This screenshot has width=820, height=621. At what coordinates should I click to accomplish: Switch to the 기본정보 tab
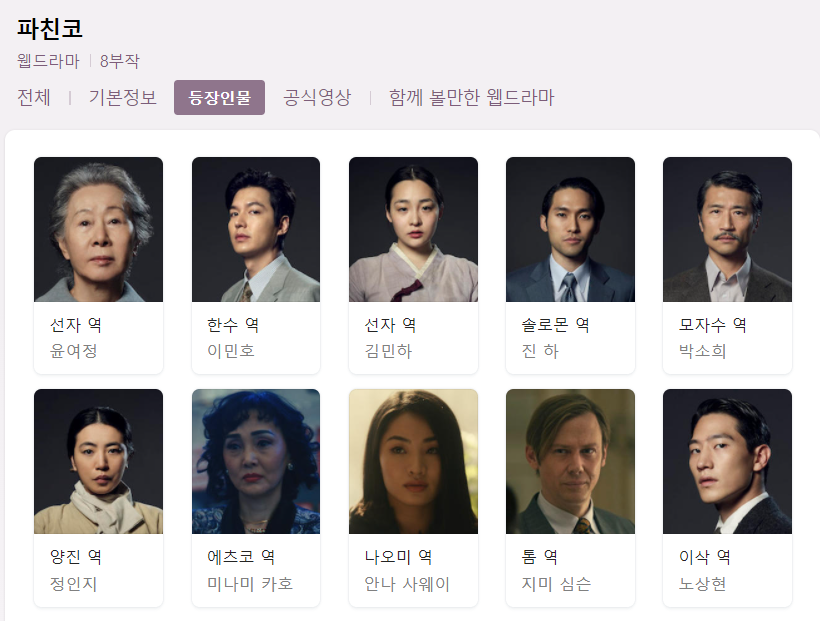click(x=122, y=97)
